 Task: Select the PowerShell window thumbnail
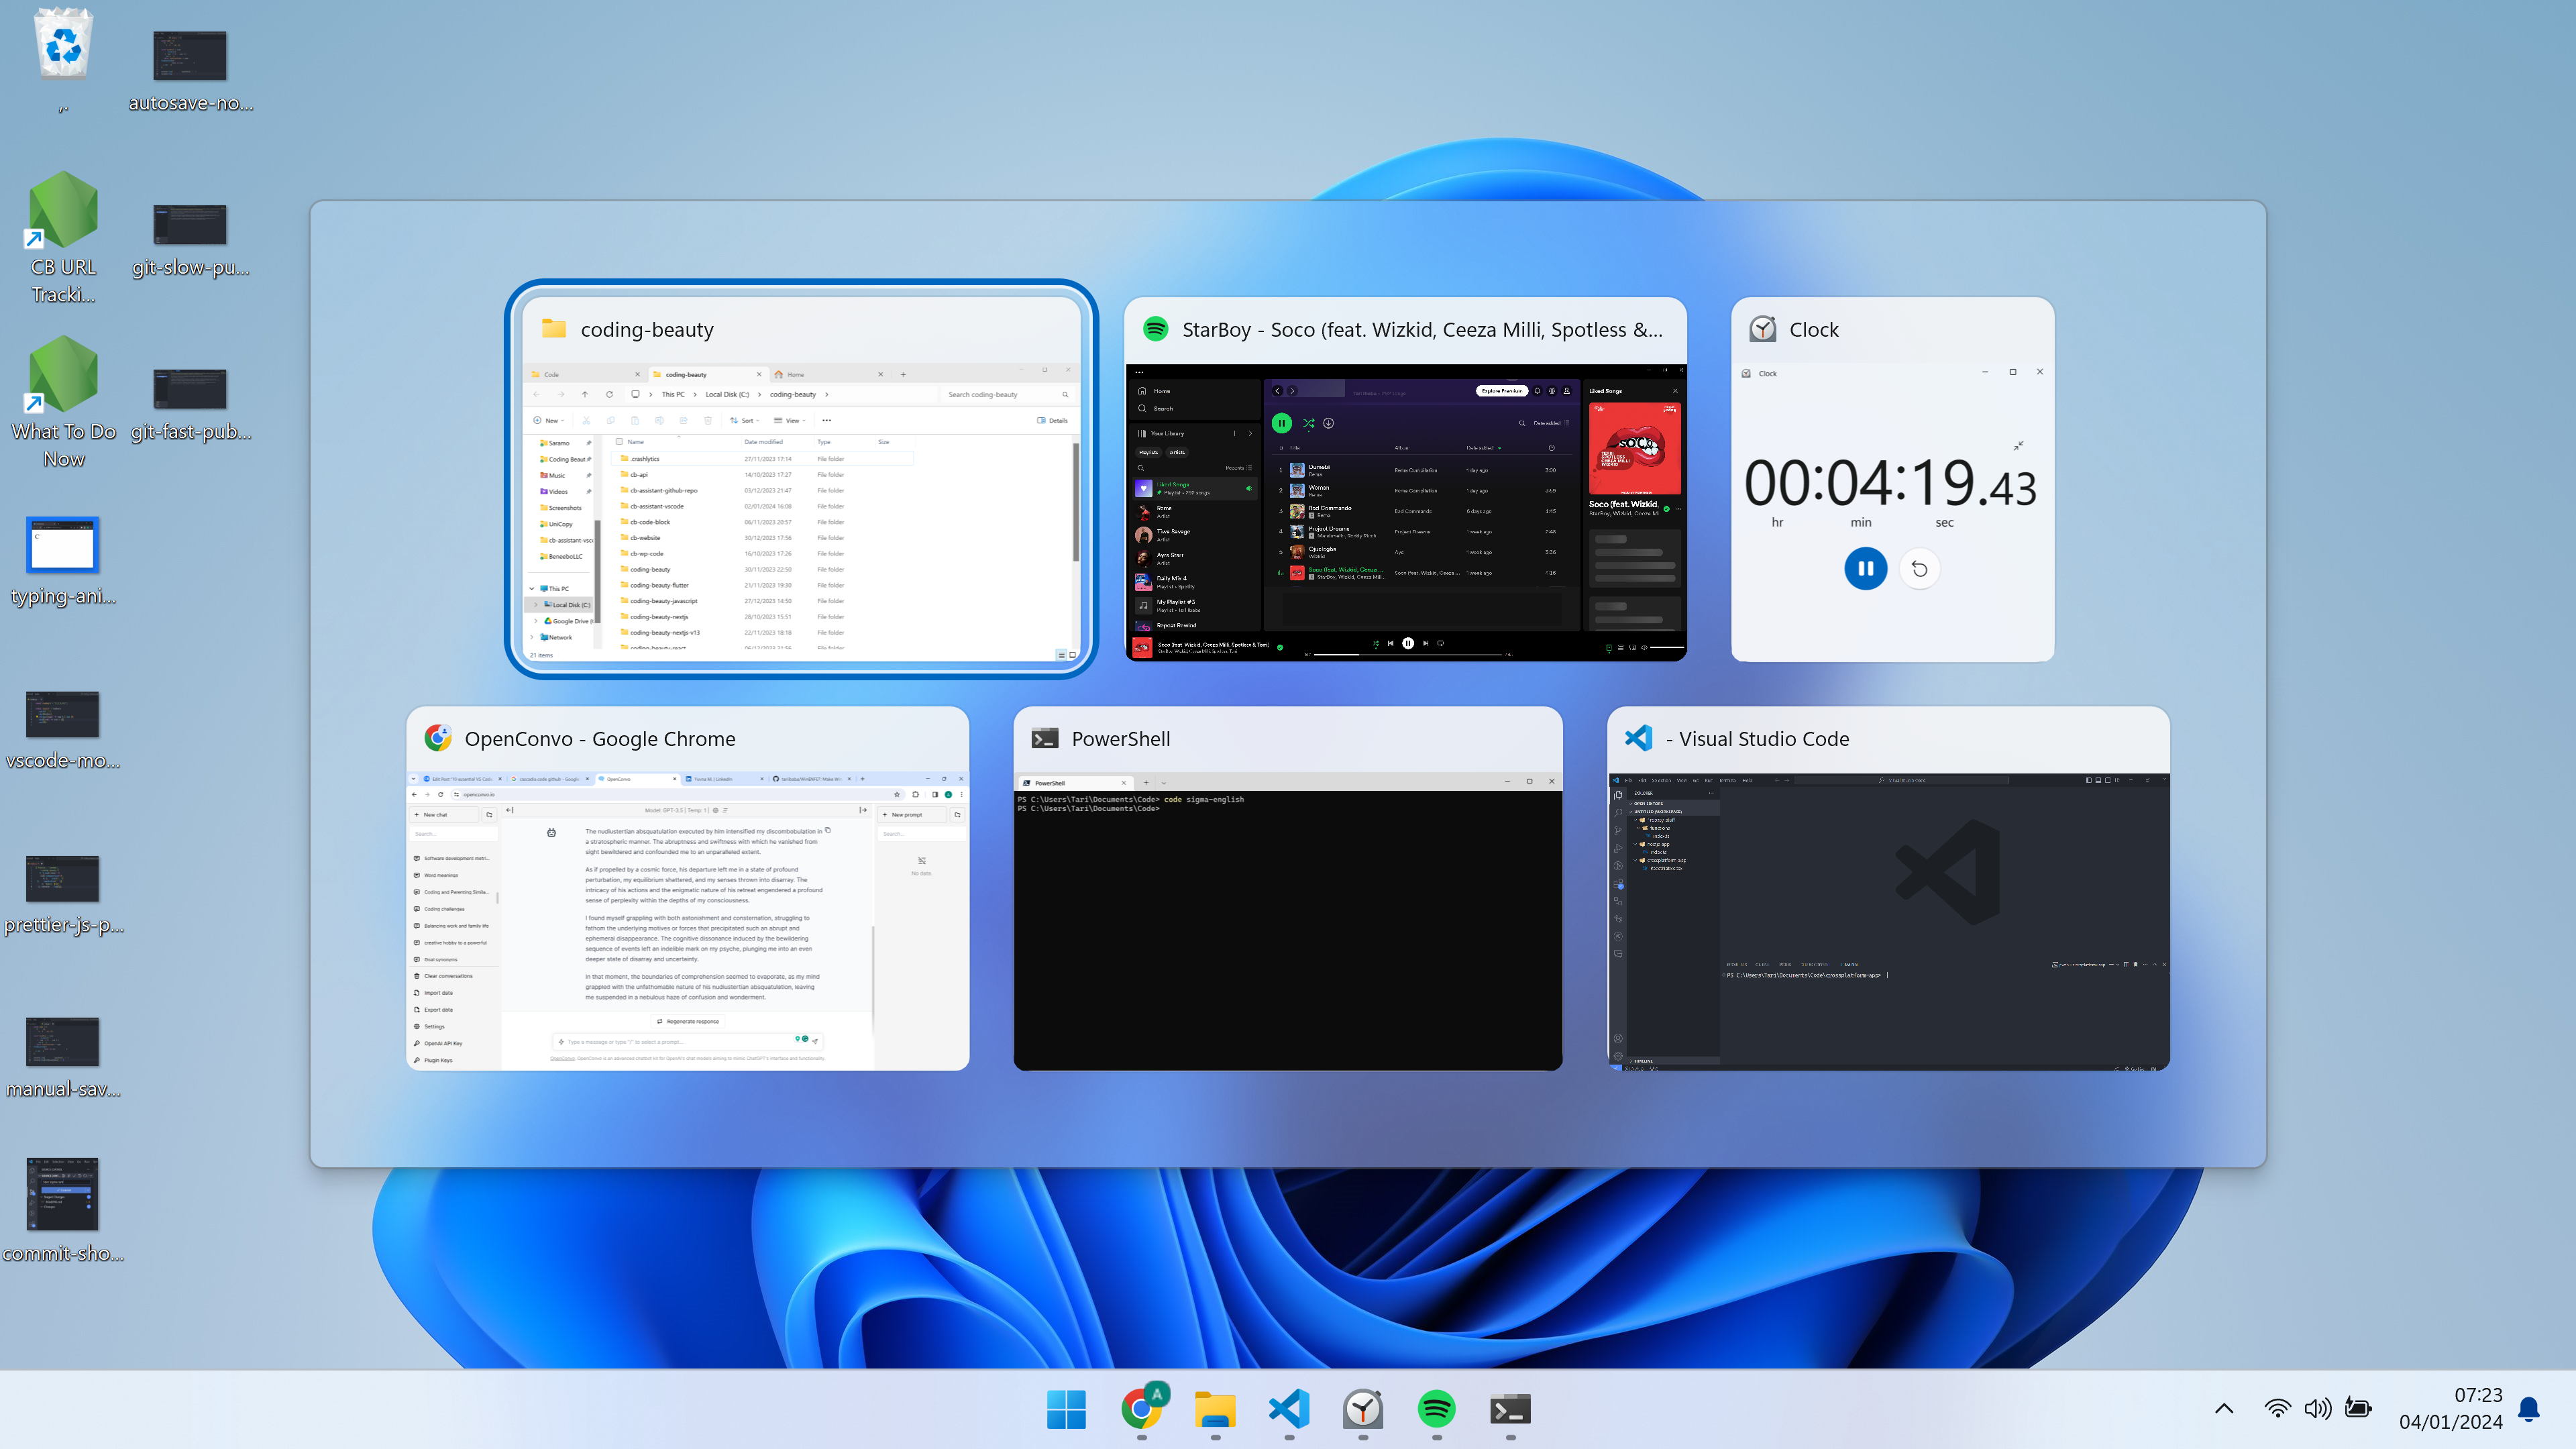1287,889
